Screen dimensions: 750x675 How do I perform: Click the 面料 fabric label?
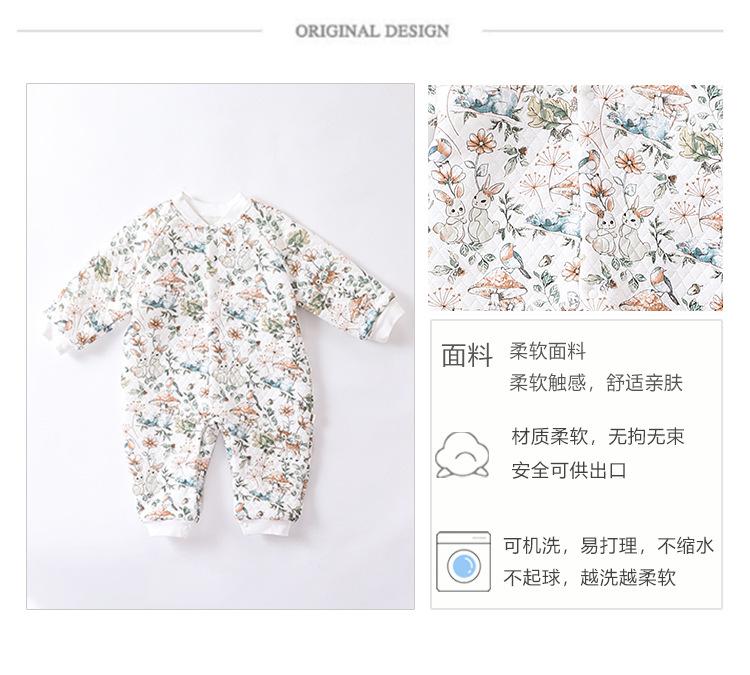pos(466,355)
